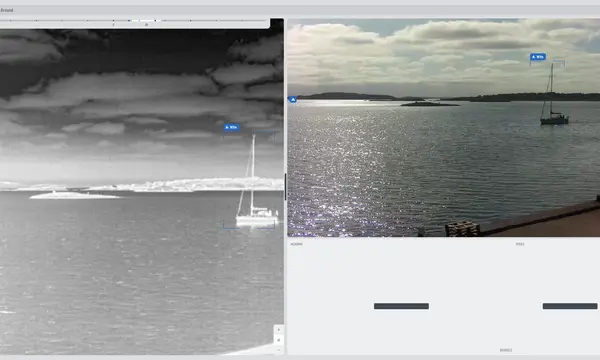This screenshot has width=600, height=360.
Task: Click the vertical divider handle between camera views
Action: [285, 186]
